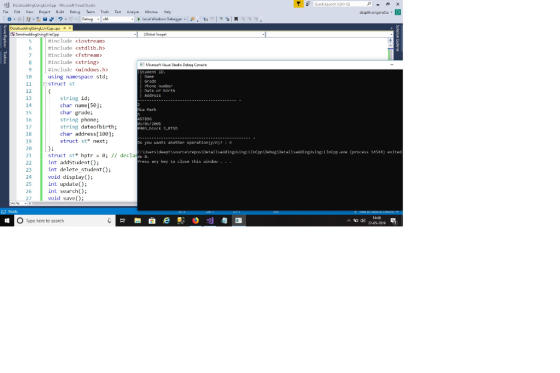Click the Quick Launch search box
Screen dimensions: 560x373
tap(342, 4)
